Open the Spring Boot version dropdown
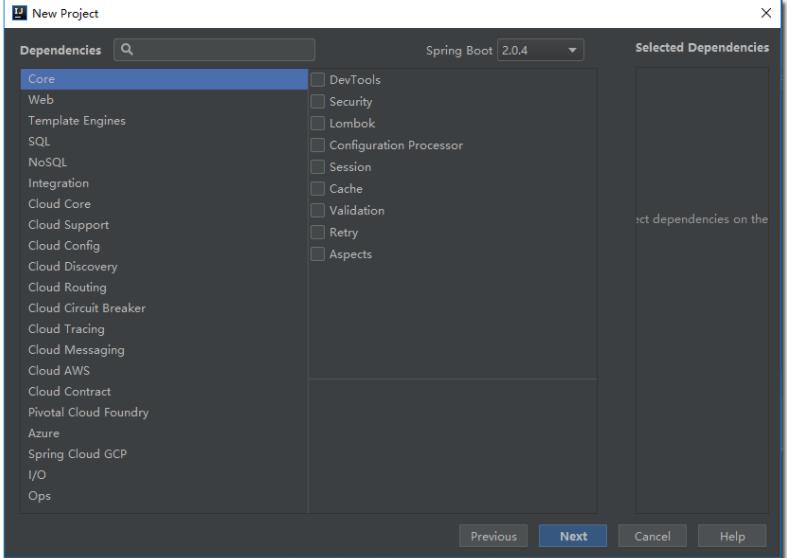Viewport: 787px width, 558px height. (541, 50)
